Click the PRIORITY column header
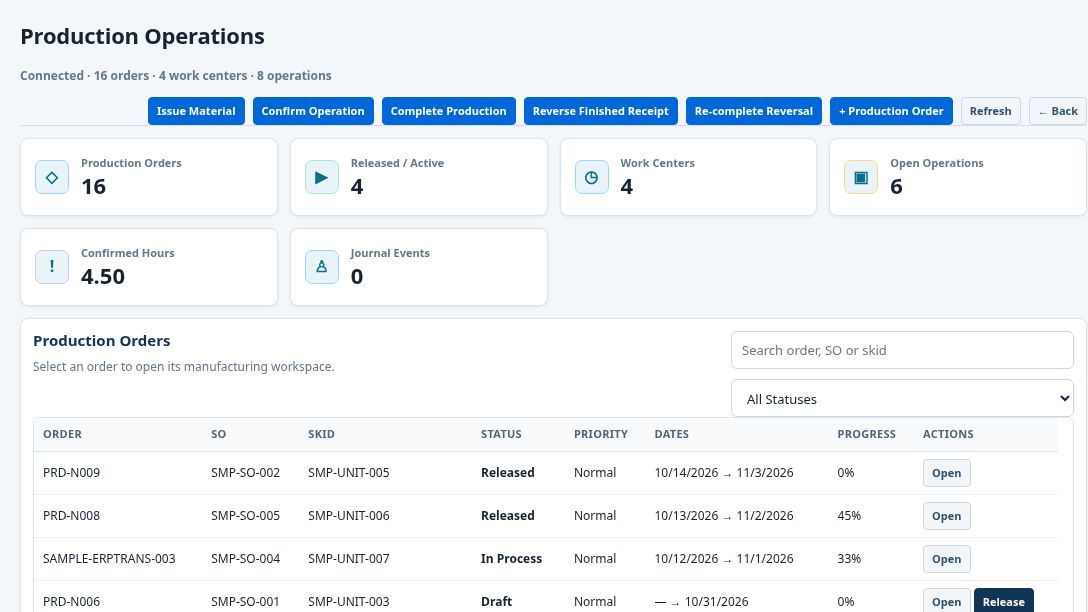 click(601, 434)
